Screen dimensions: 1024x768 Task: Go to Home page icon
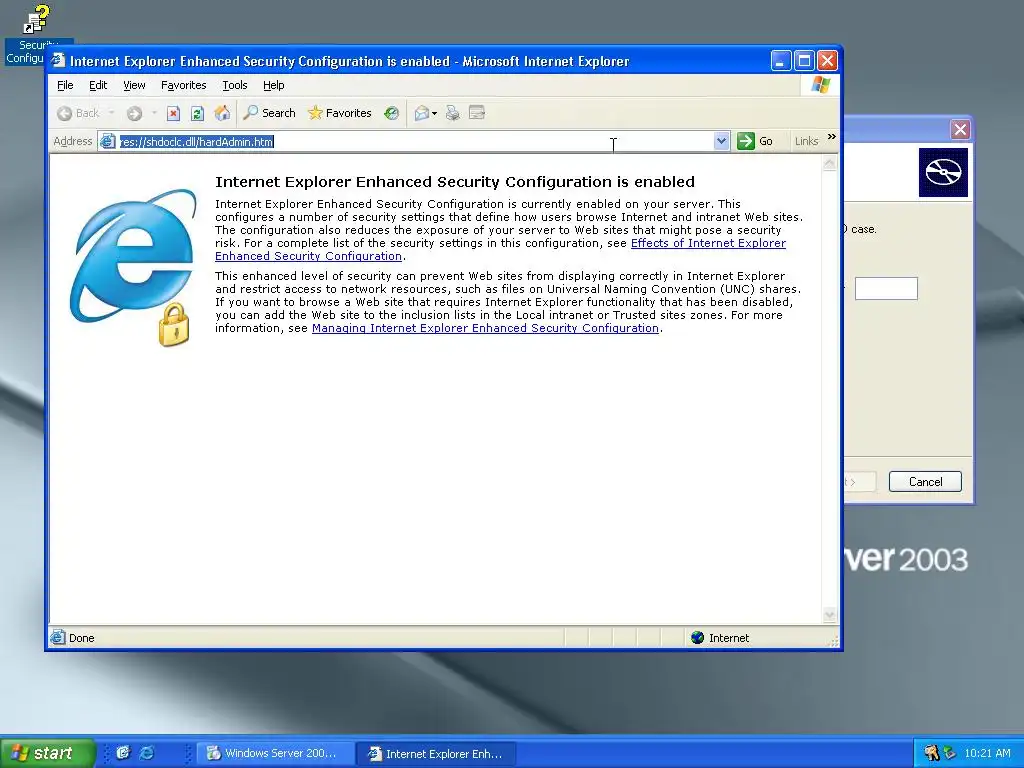click(222, 113)
